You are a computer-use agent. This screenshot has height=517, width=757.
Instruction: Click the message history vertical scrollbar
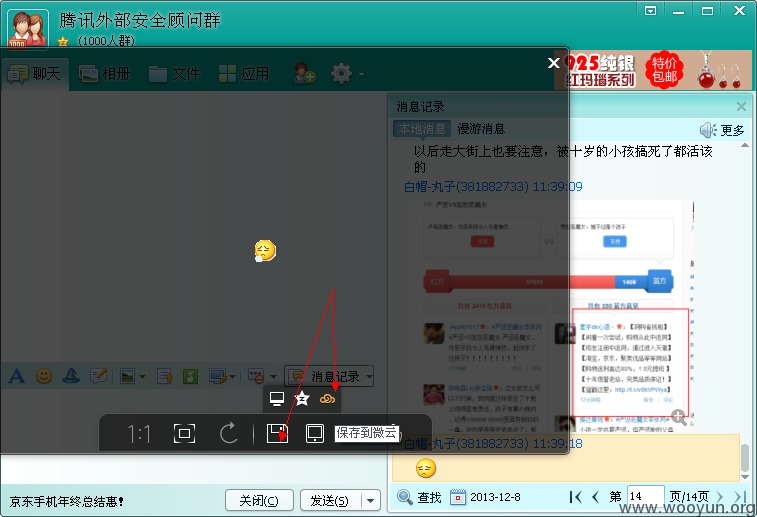[745, 311]
